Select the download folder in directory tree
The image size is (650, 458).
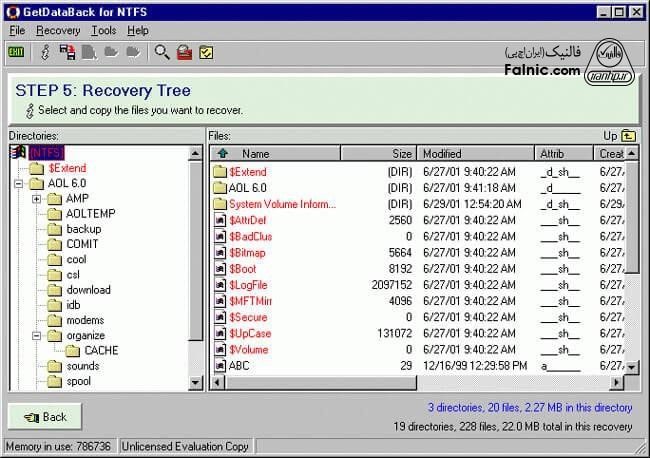pos(88,290)
